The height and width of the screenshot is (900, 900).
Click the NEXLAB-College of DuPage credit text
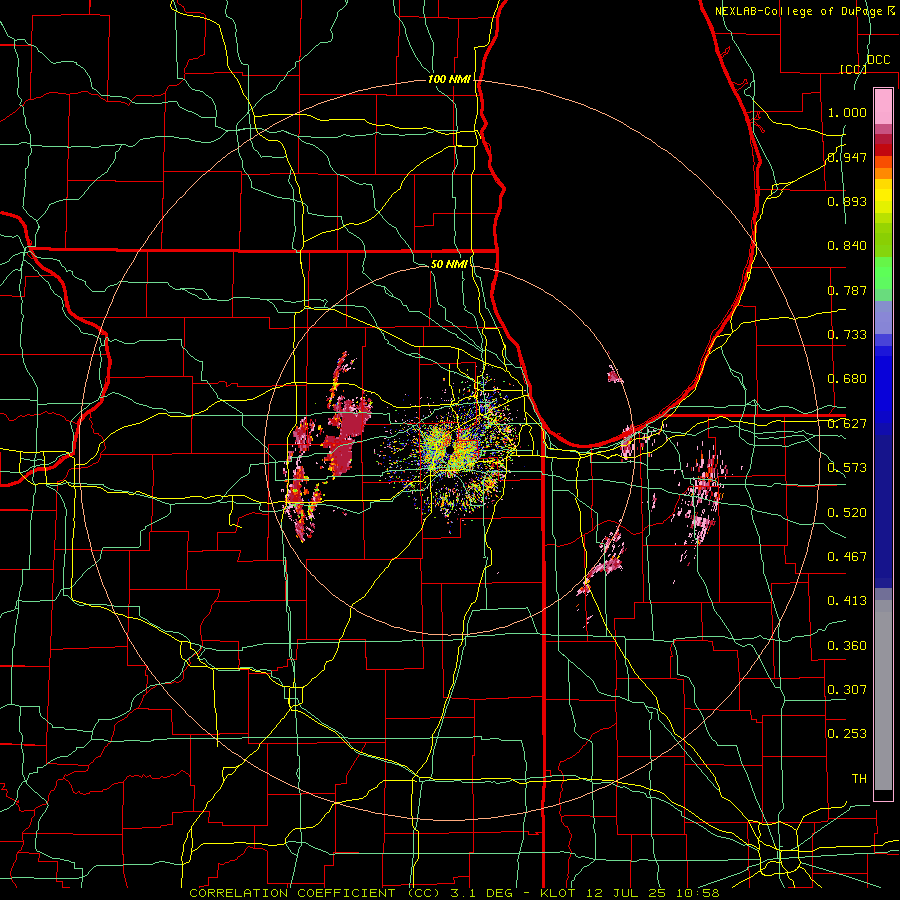coord(805,11)
